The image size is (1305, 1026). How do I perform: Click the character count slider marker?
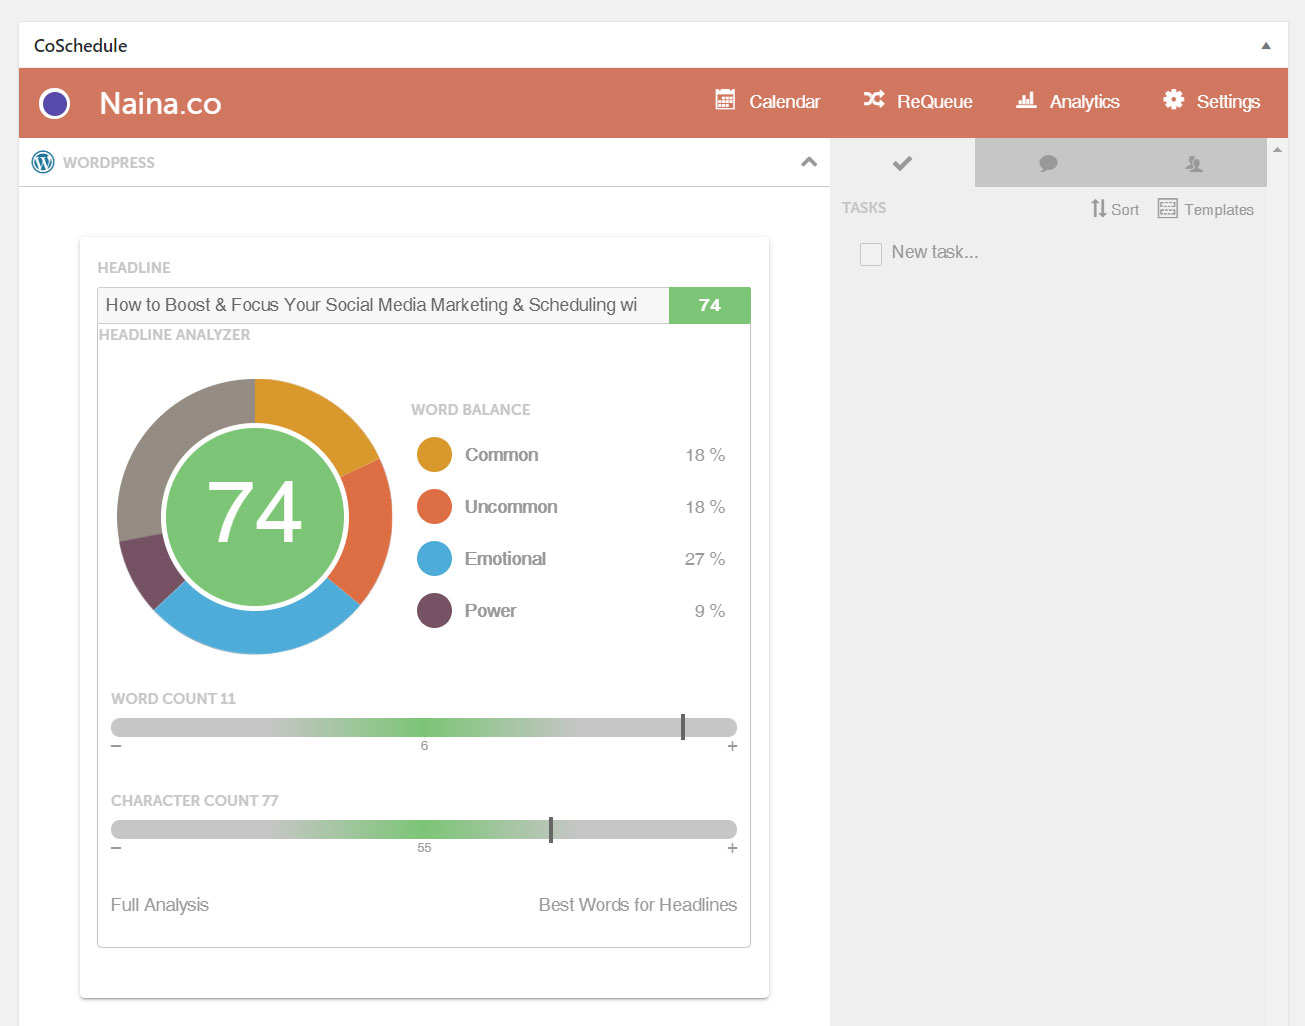point(551,829)
